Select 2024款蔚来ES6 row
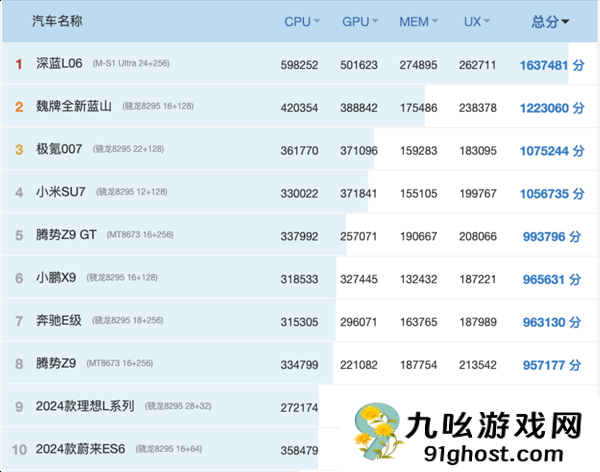This screenshot has width=600, height=472. point(82,449)
